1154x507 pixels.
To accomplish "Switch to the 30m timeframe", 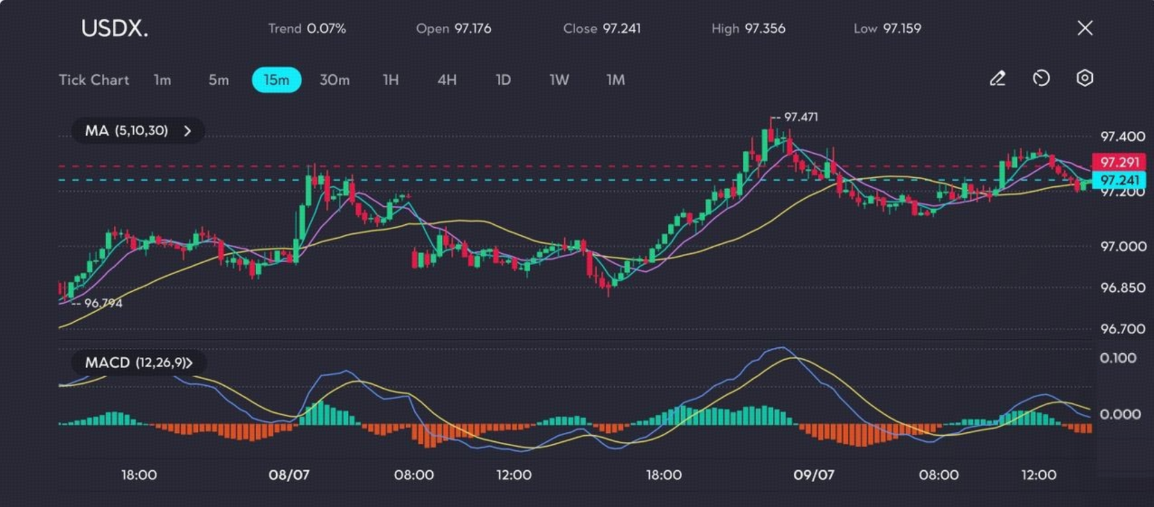I will coord(334,80).
